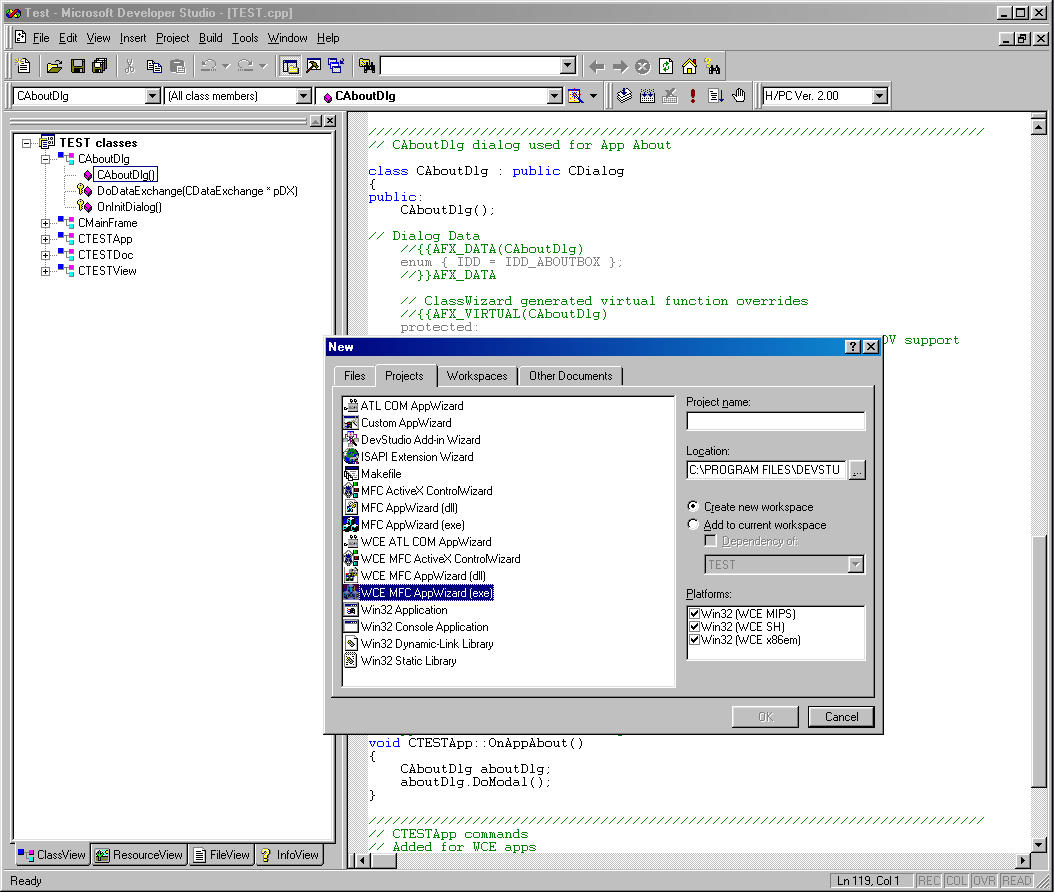Viewport: 1054px width, 892px height.
Task: Select Add to current workspace radio button
Action: 693,524
